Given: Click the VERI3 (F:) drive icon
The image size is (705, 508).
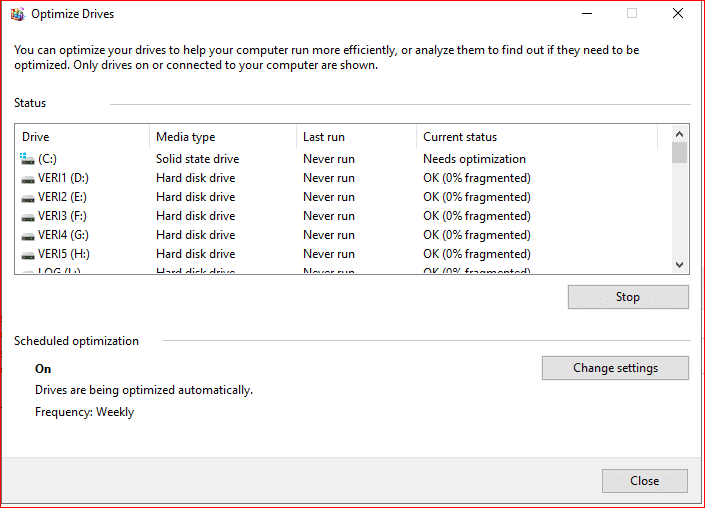Looking at the screenshot, I should click(26, 216).
